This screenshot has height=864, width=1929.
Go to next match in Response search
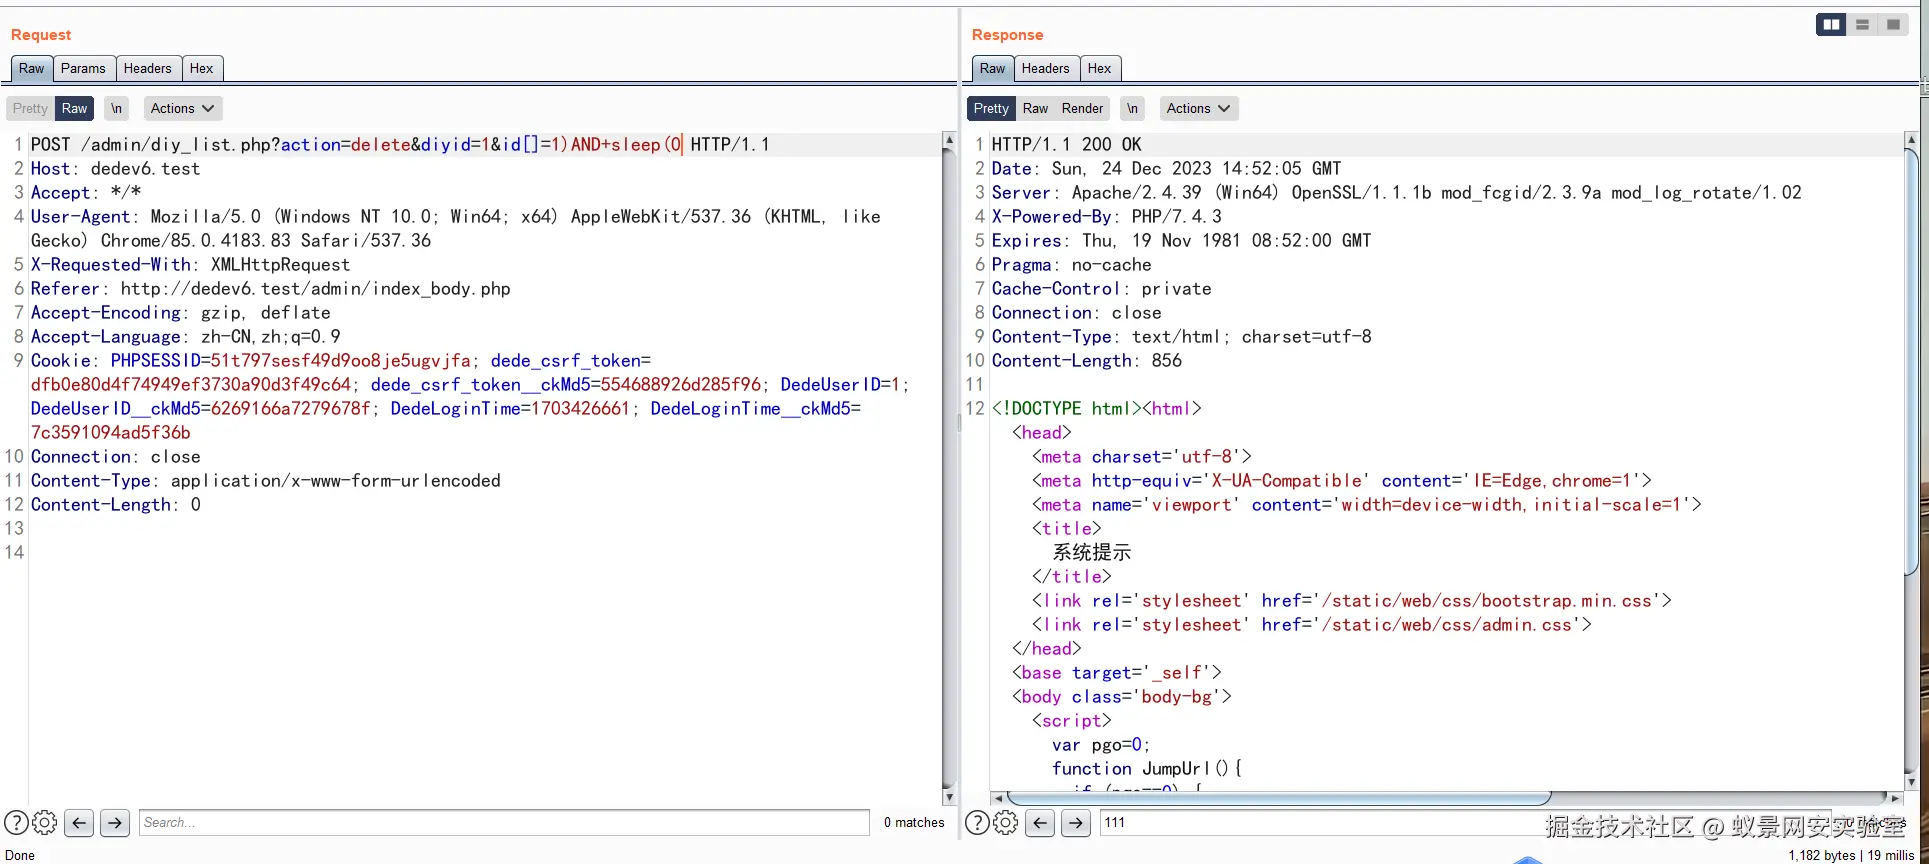click(x=1076, y=823)
